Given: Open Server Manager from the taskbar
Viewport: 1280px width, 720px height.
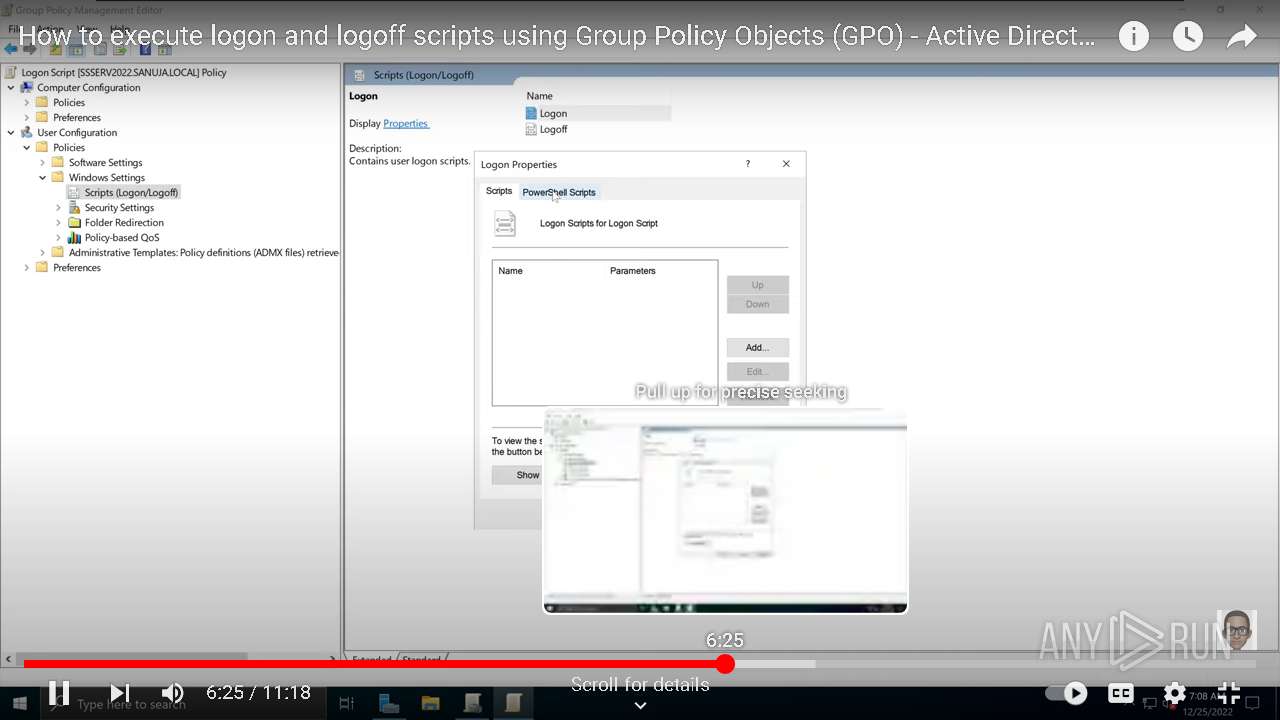Looking at the screenshot, I should (389, 704).
